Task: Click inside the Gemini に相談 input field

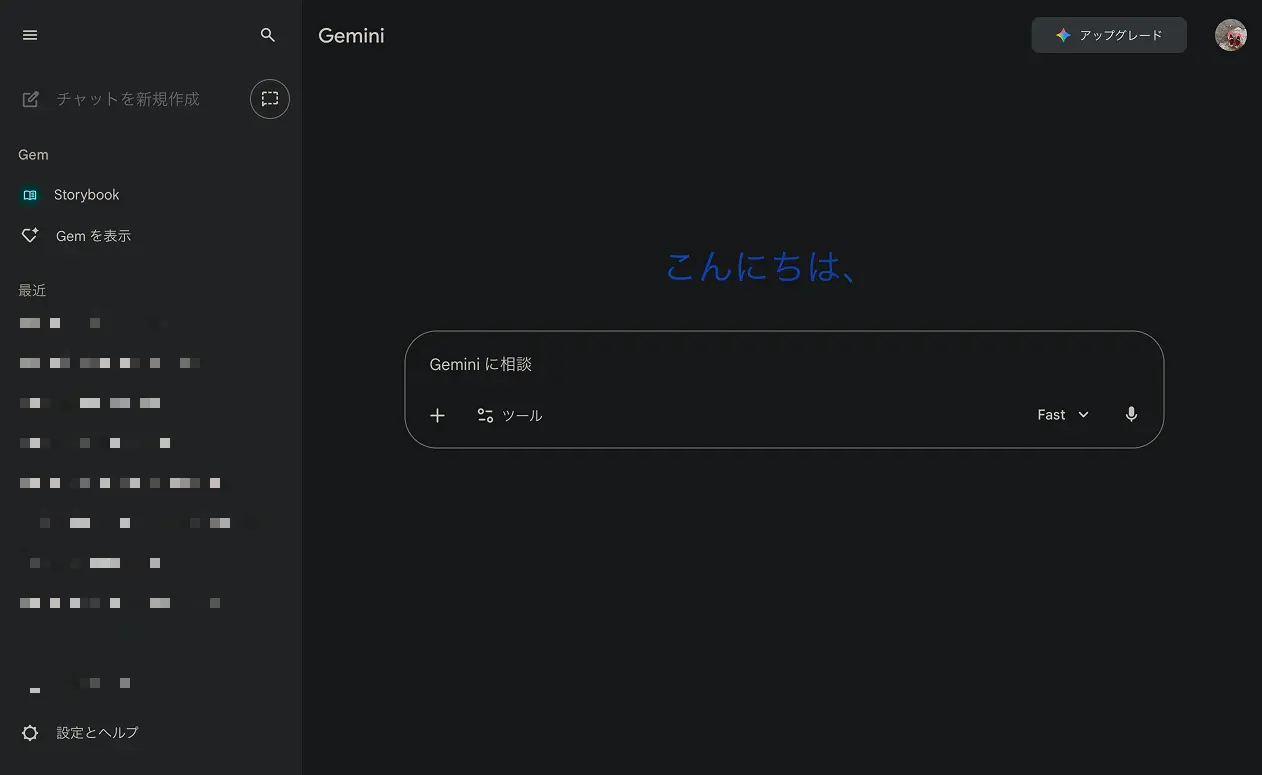Action: click(x=700, y=364)
